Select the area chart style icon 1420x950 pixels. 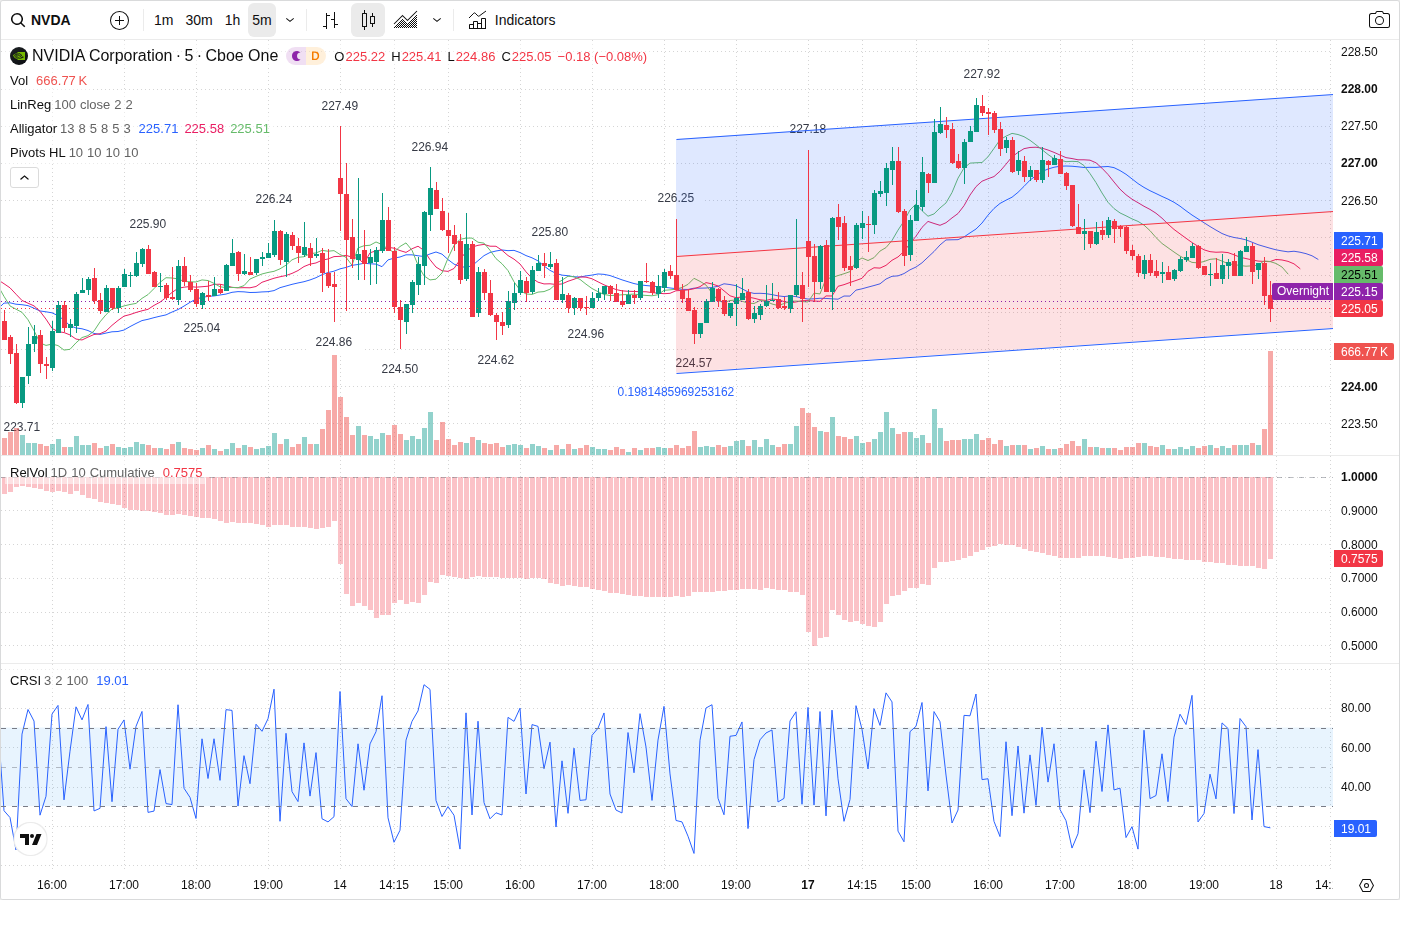pos(406,20)
